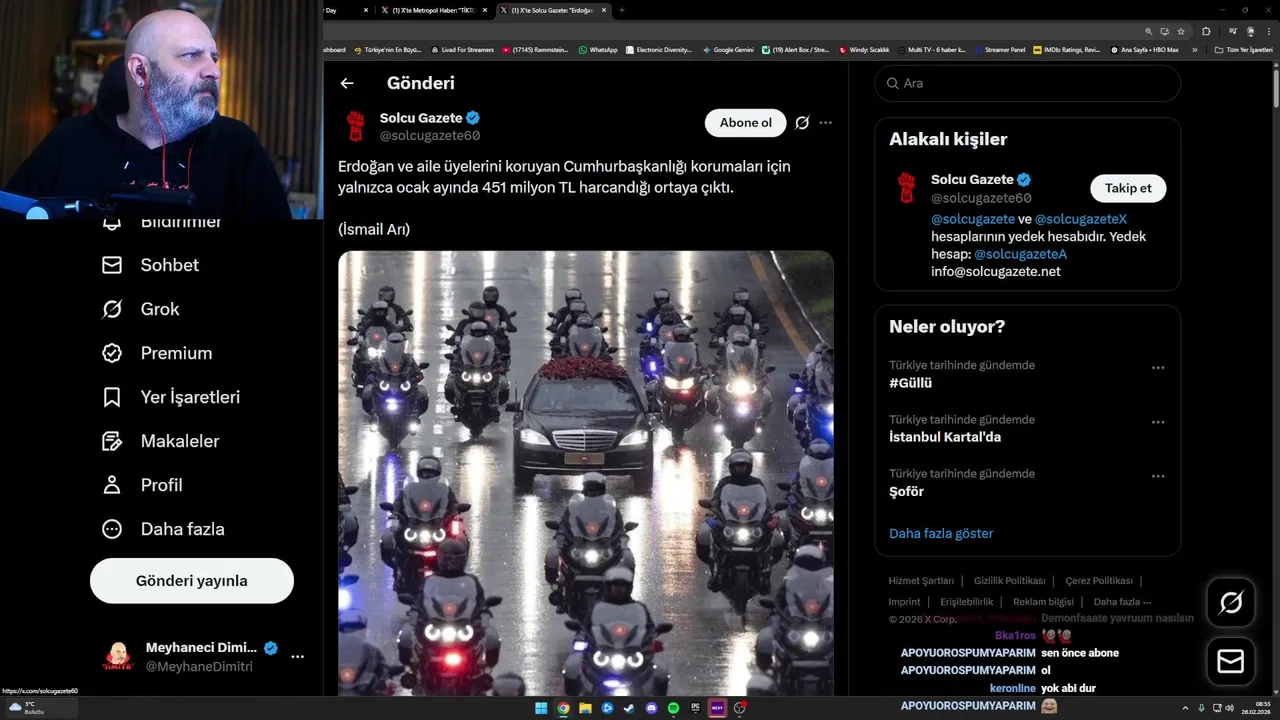Open the browser extensions puzzle icon

(x=1206, y=31)
